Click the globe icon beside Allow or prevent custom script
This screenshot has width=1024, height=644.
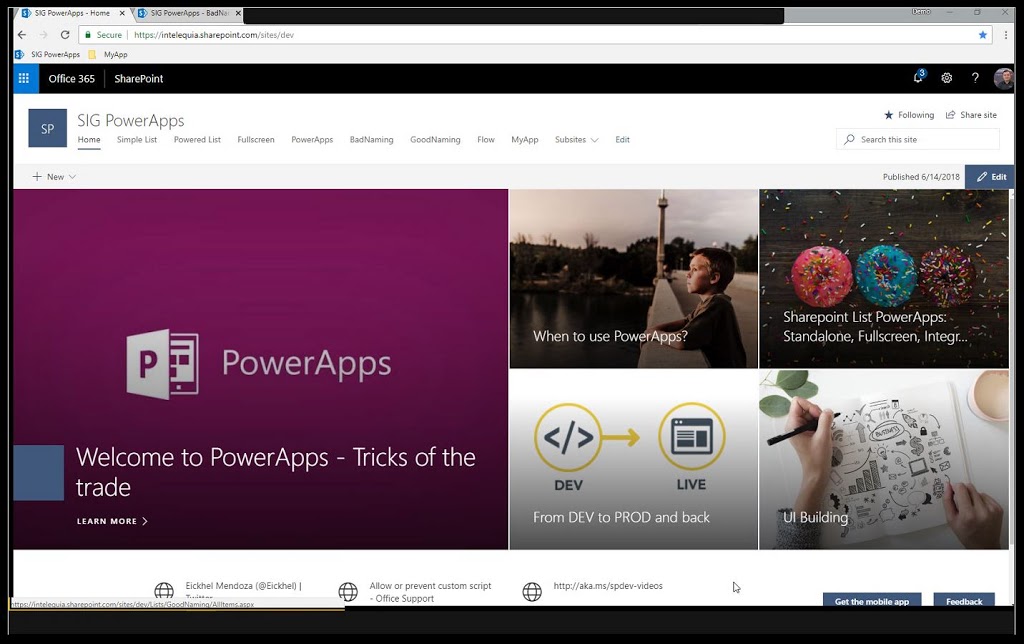point(348,592)
